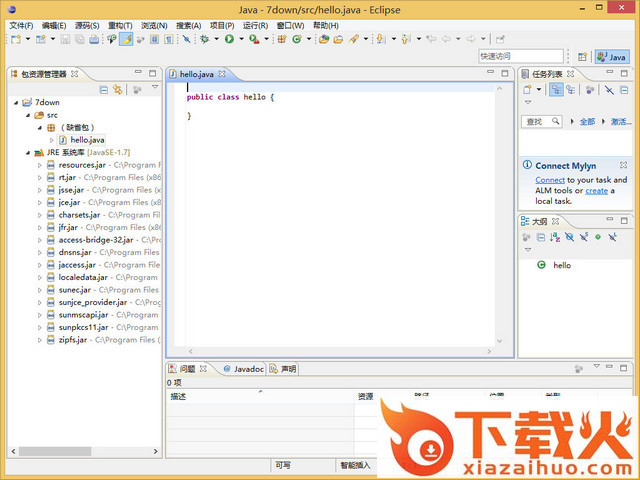Dismiss the Connect Mylyn notice
640x480 pixels.
pyautogui.click(x=623, y=165)
